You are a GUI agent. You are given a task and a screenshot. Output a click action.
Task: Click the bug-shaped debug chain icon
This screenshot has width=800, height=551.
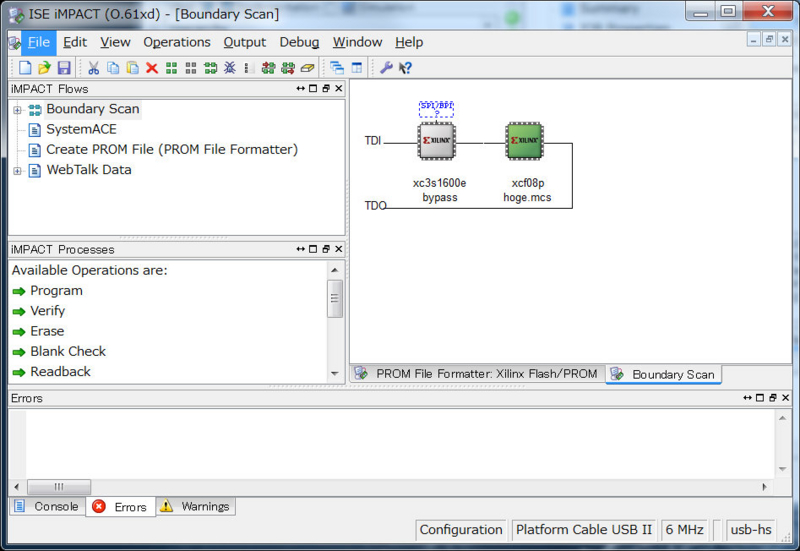(230, 68)
